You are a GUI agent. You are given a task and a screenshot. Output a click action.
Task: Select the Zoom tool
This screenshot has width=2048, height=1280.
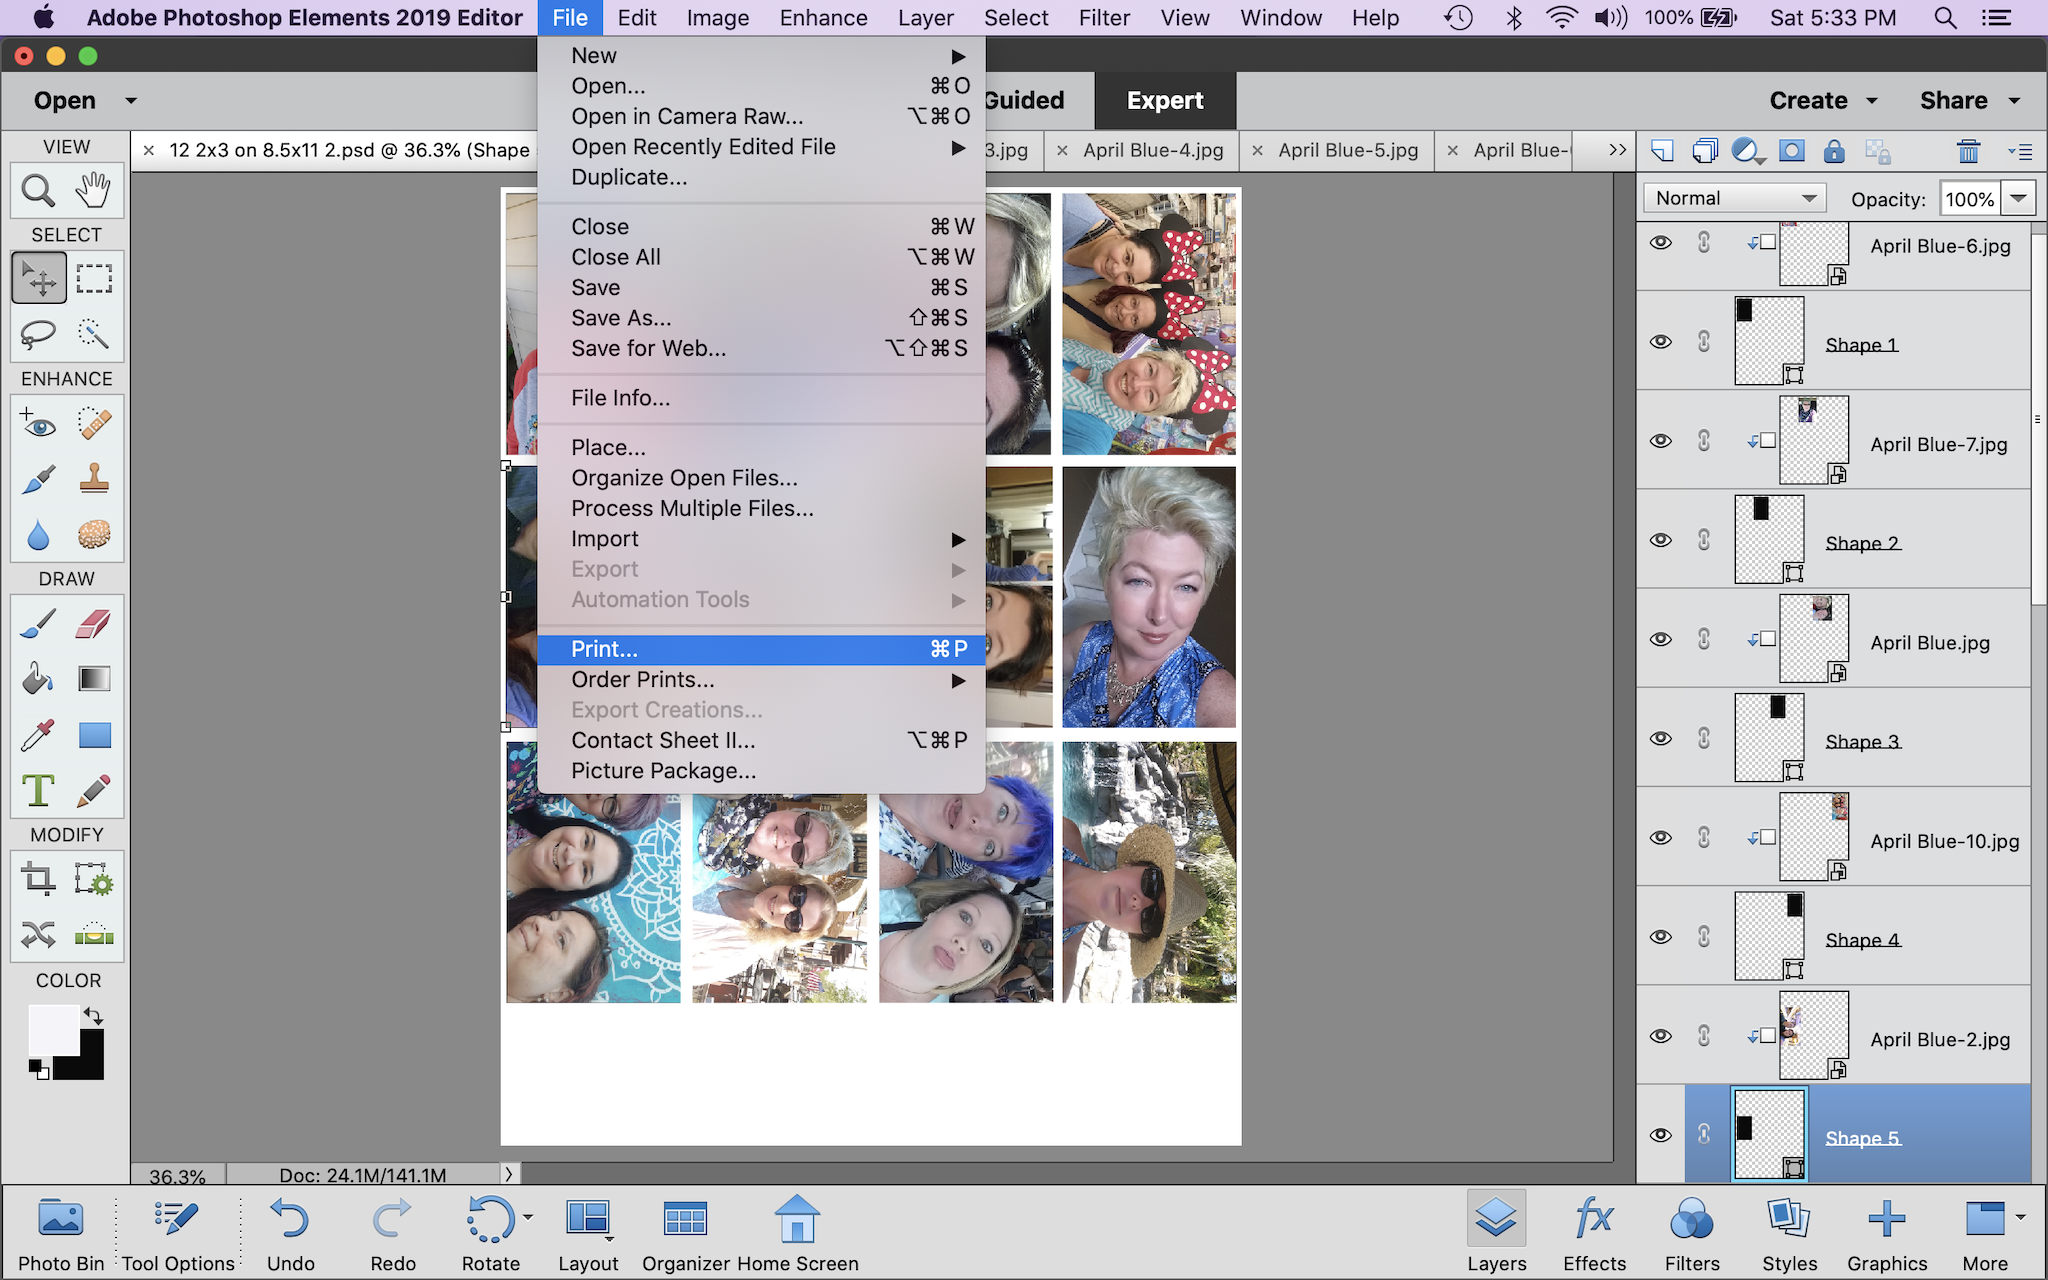pyautogui.click(x=38, y=190)
